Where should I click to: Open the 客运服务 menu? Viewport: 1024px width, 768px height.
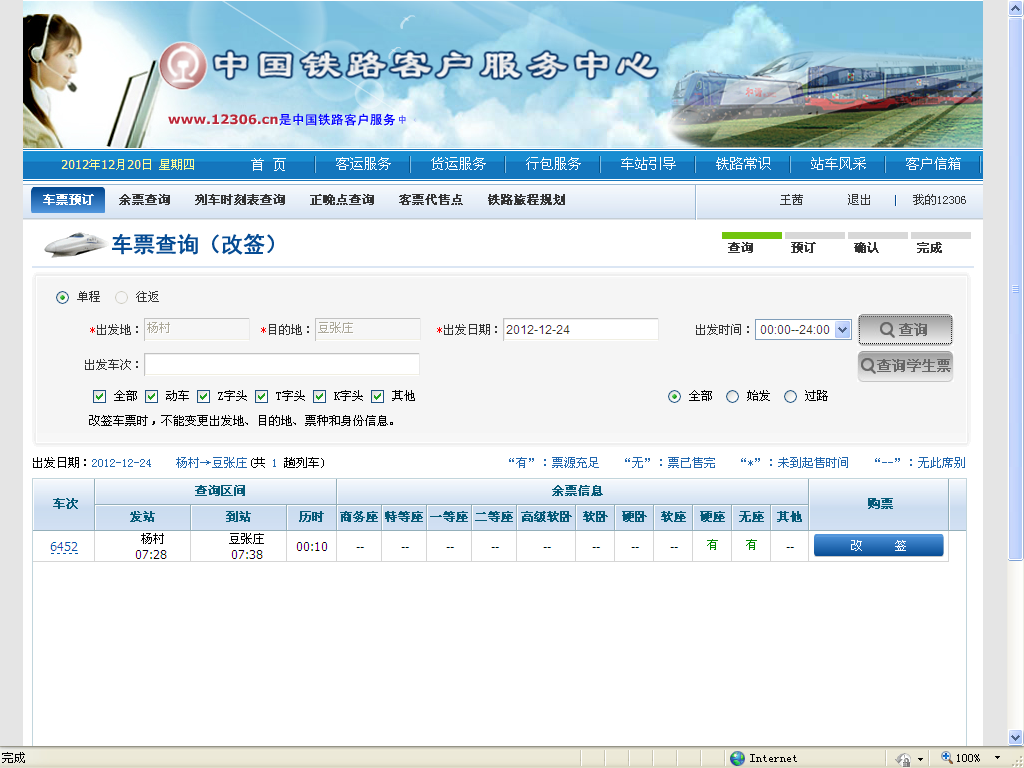(363, 165)
